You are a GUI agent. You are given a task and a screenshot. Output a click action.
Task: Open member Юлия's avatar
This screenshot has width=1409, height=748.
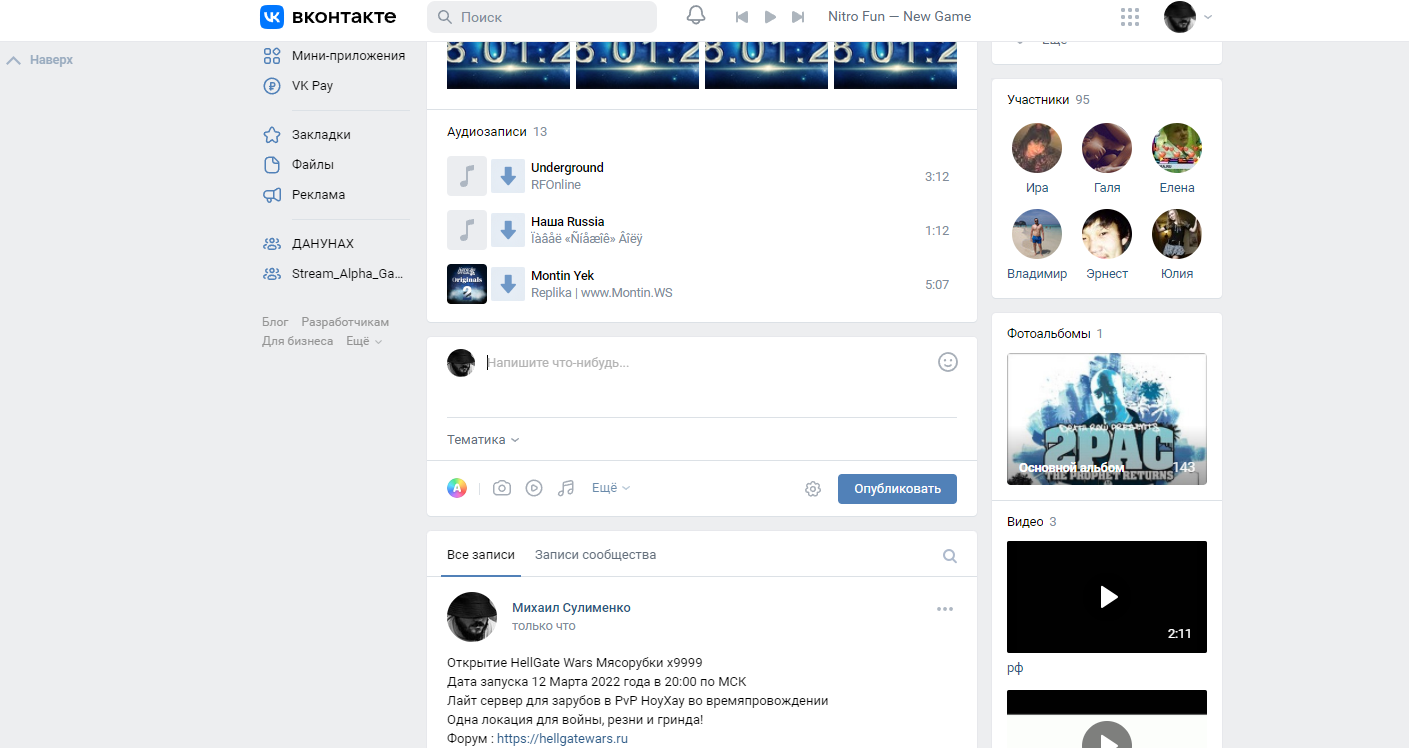(x=1177, y=235)
